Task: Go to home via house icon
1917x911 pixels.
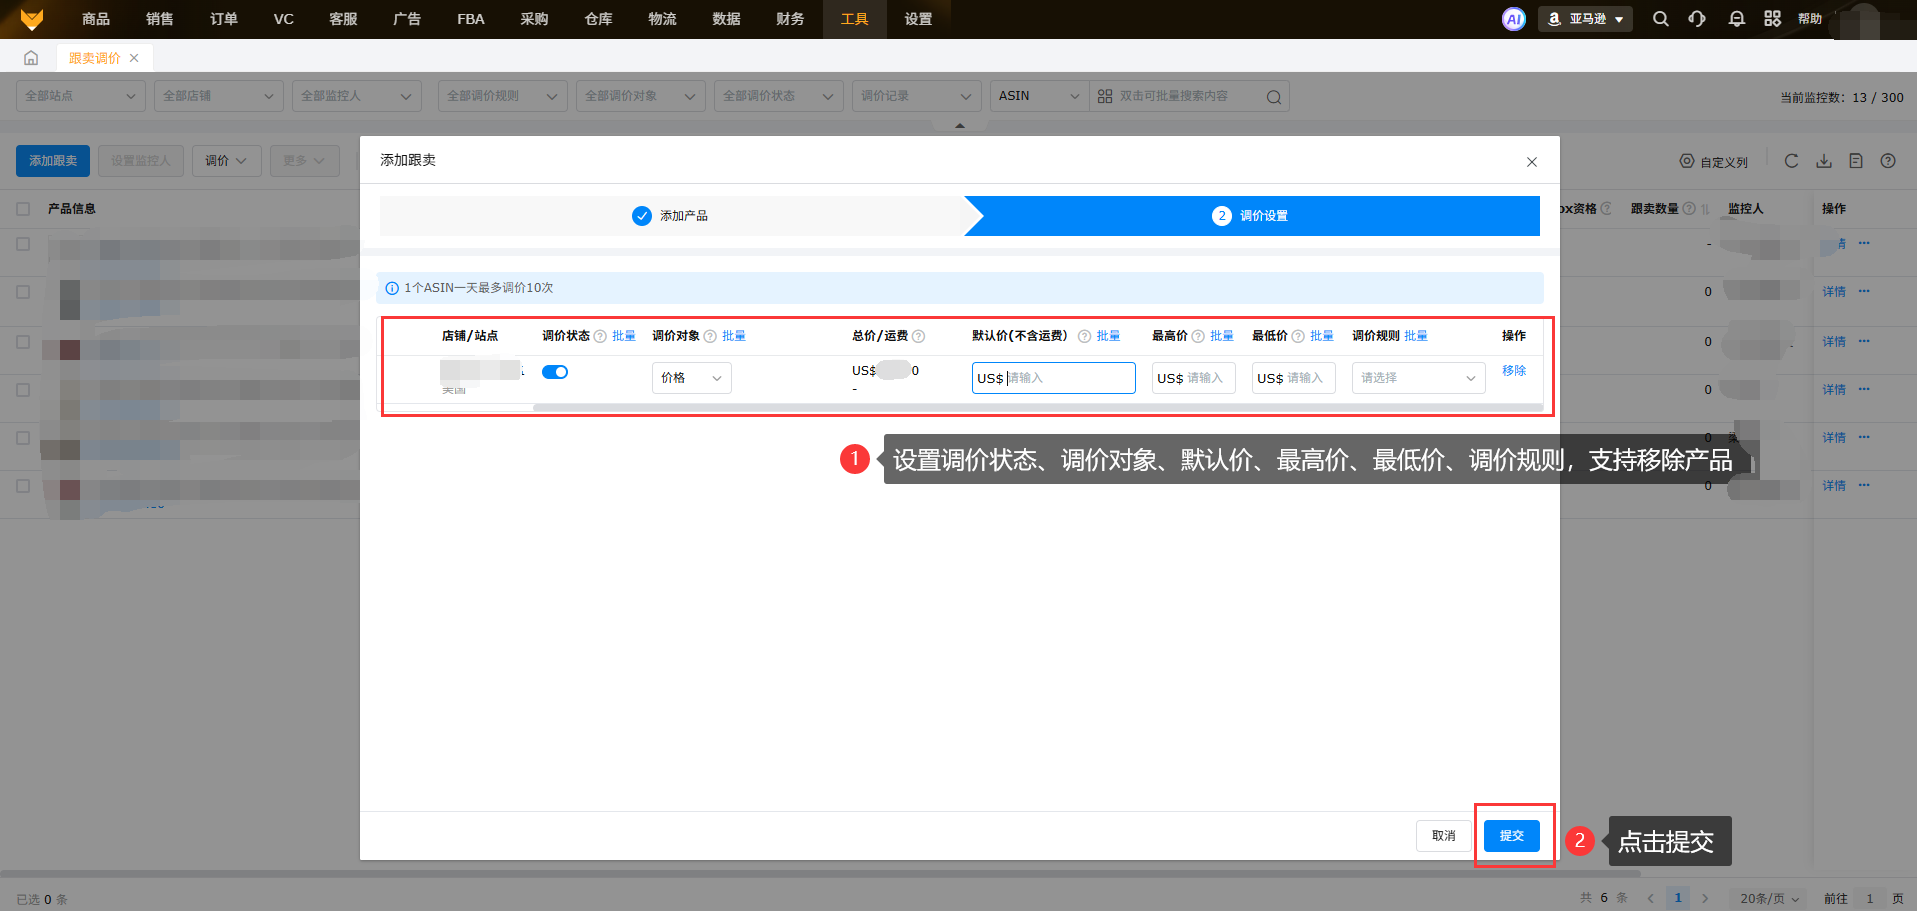Action: [x=31, y=58]
